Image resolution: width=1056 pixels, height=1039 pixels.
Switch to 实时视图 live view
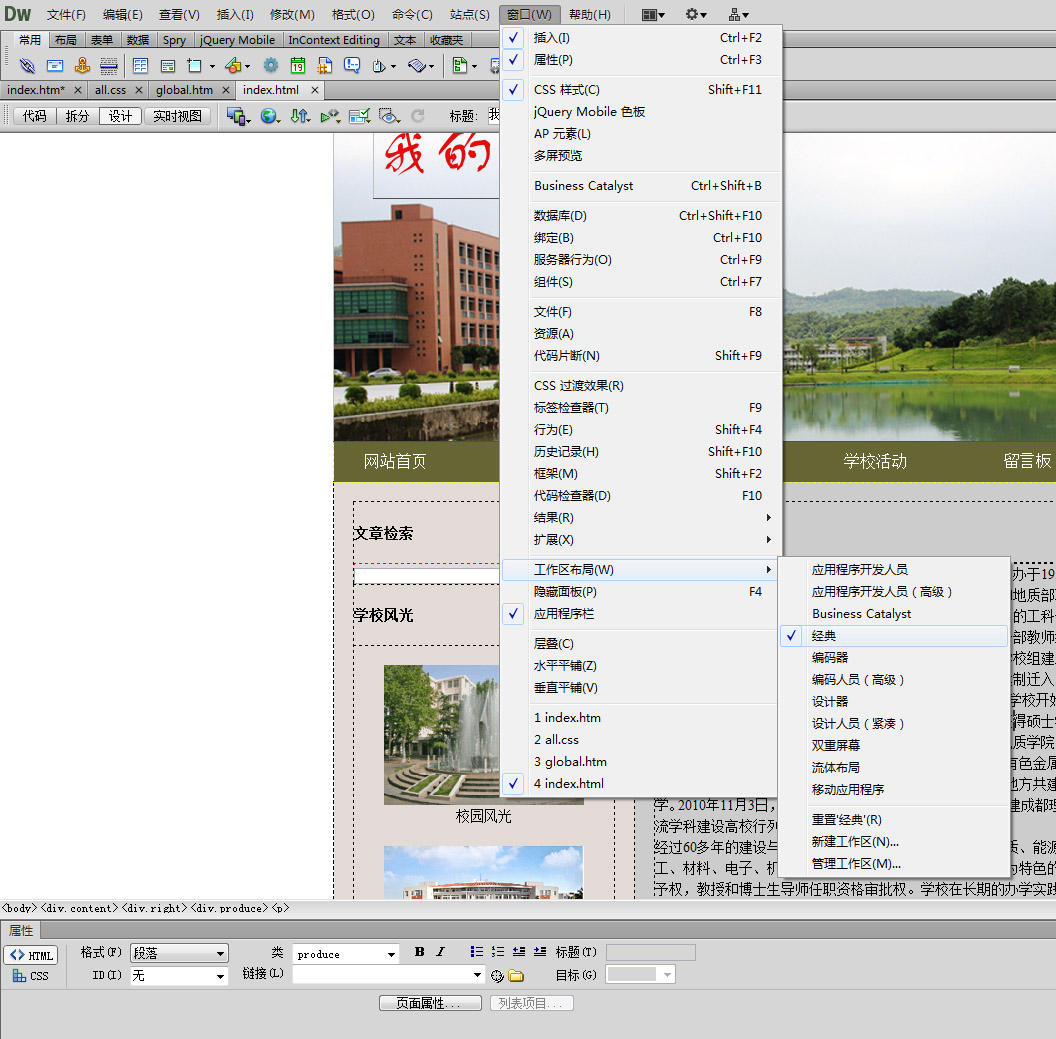(177, 116)
